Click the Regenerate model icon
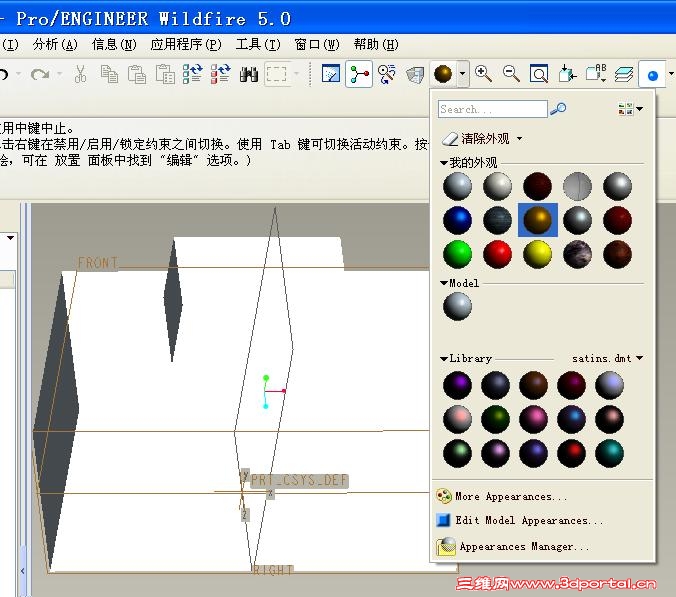This screenshot has width=676, height=597. (x=192, y=74)
